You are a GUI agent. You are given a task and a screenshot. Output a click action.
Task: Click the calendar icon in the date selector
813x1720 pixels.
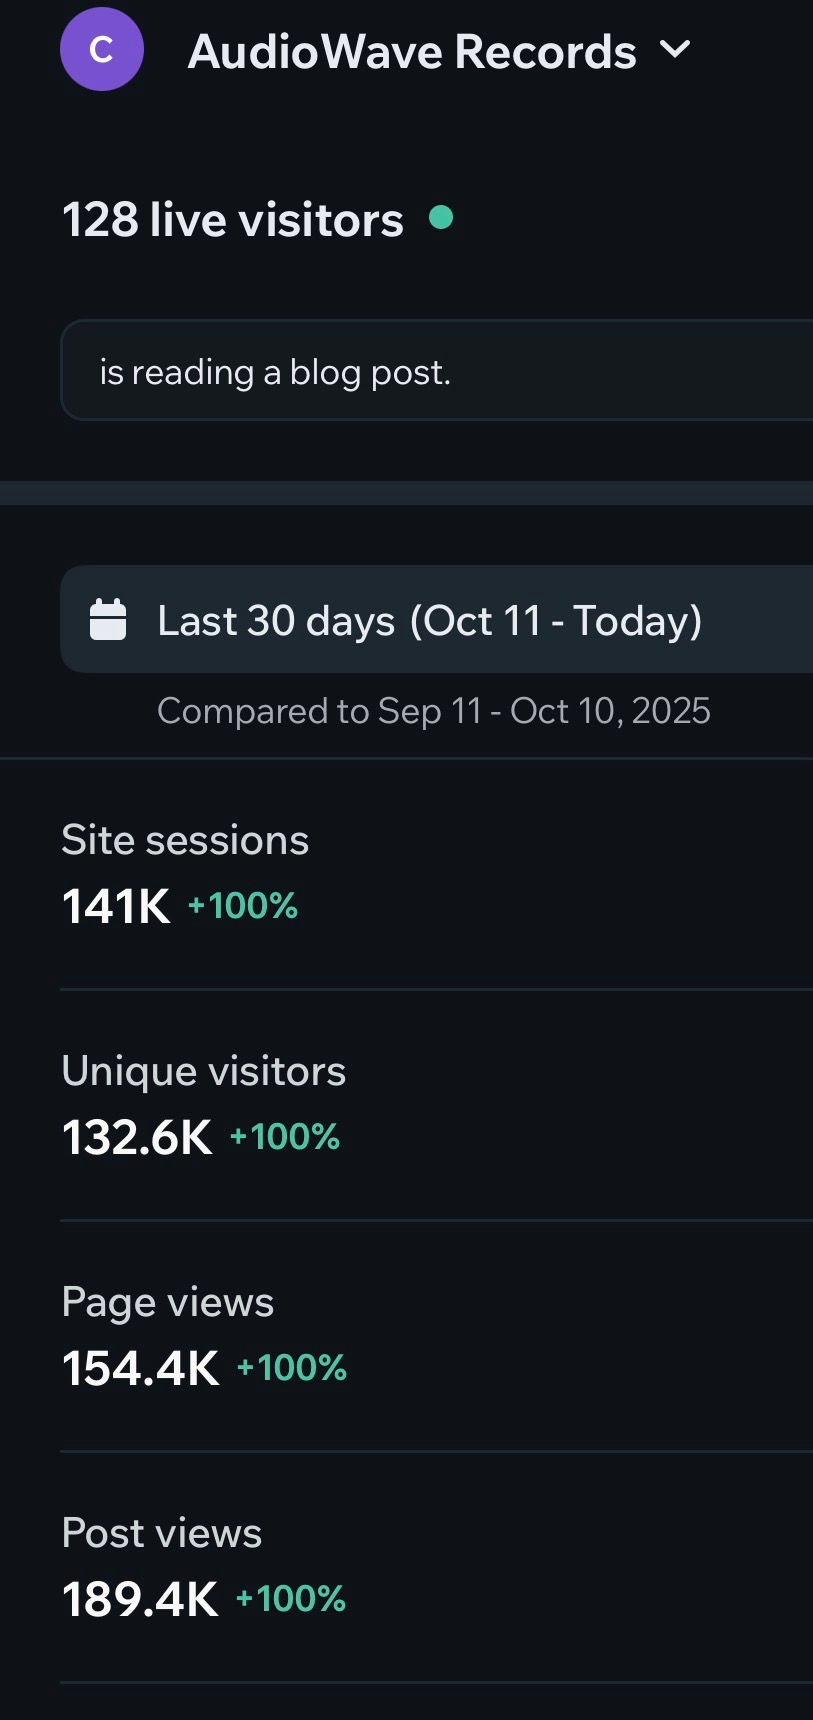click(x=109, y=619)
